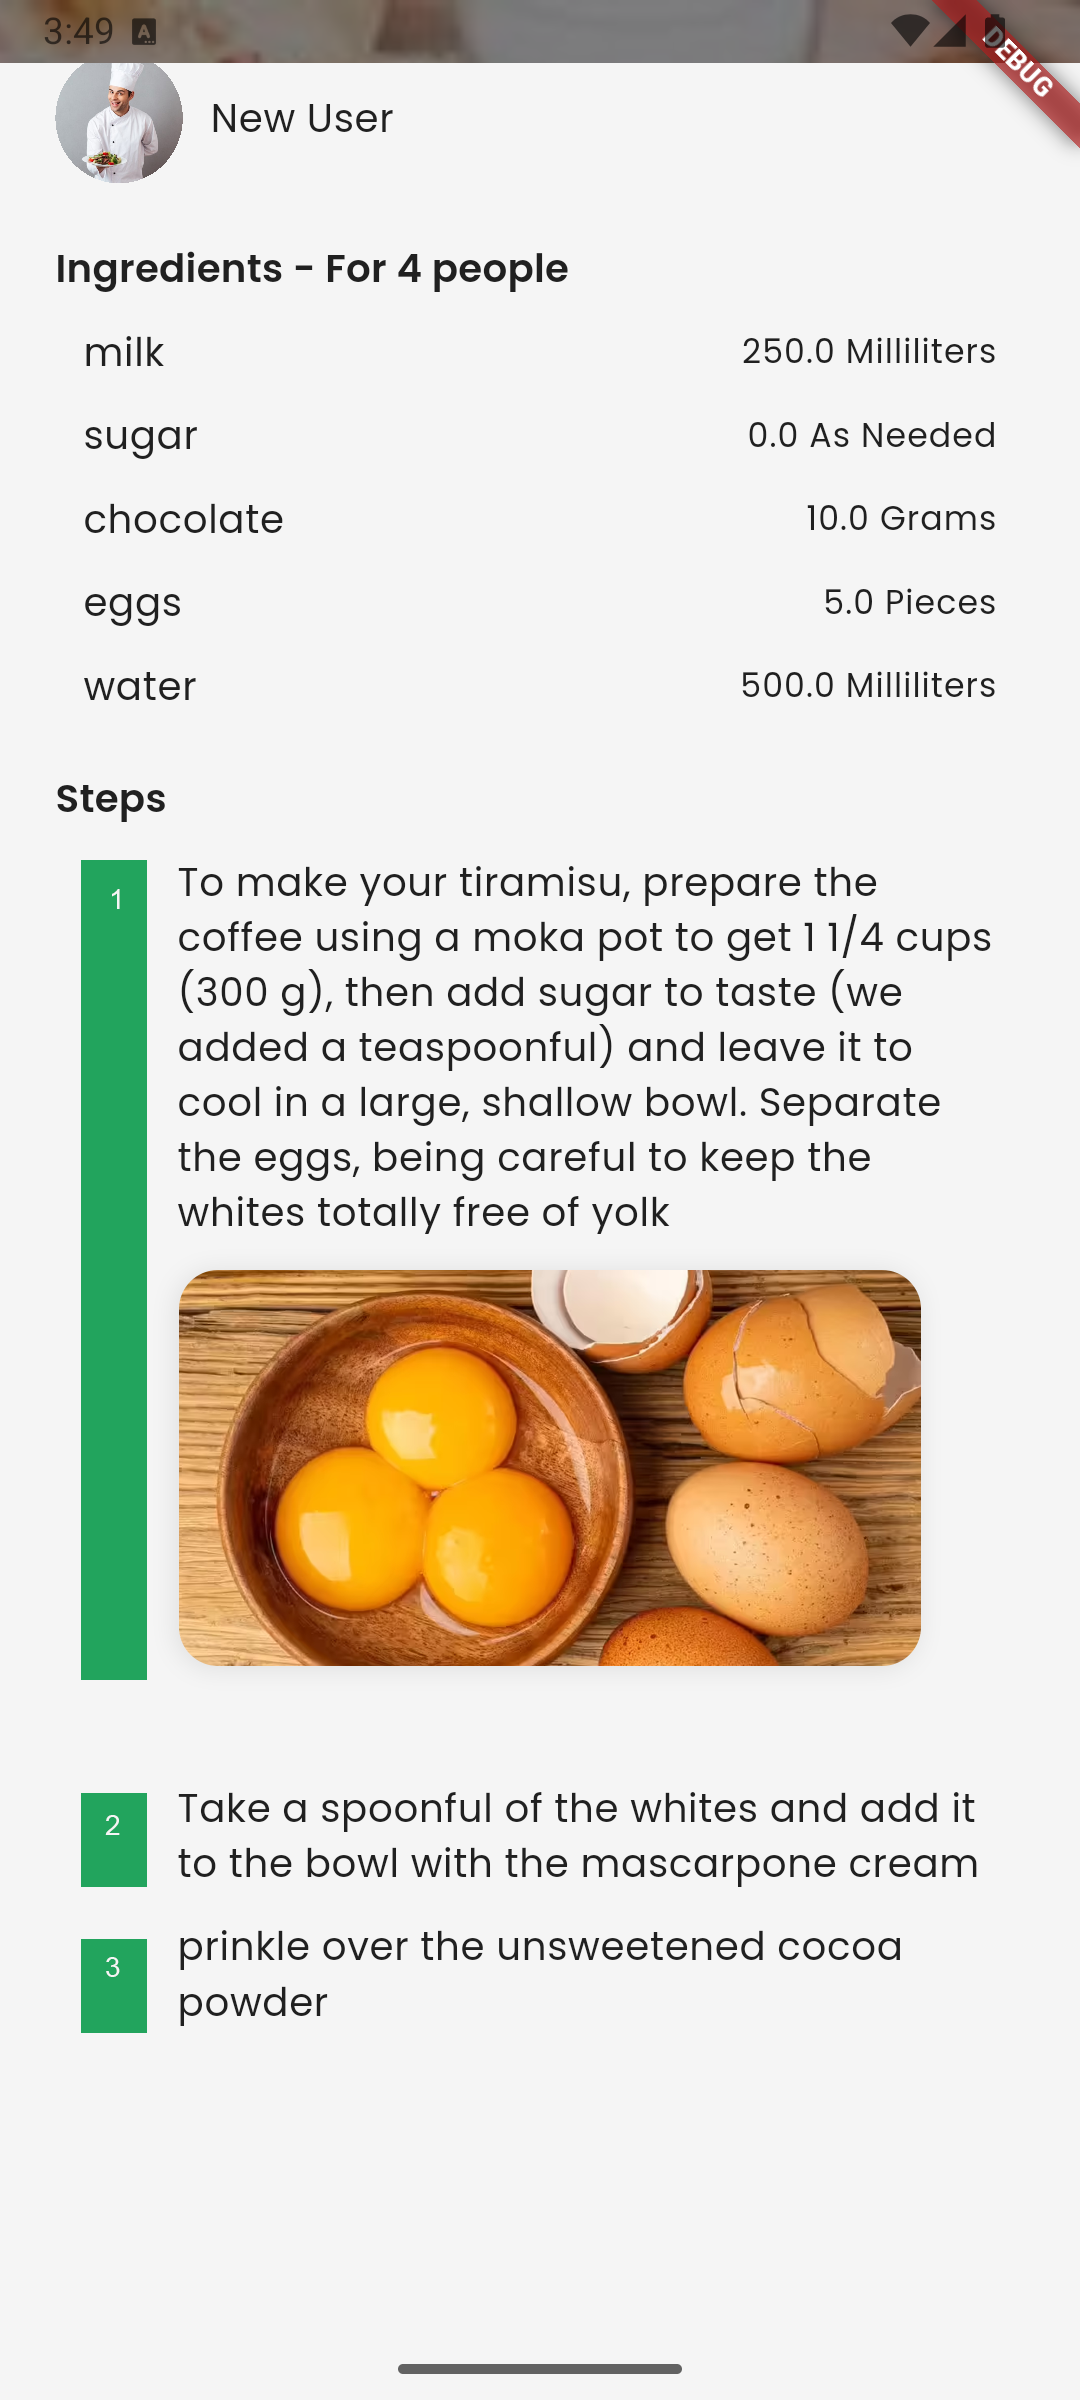Tap the mascarpone cream step text
This screenshot has width=1080, height=2400.
tap(578, 1836)
